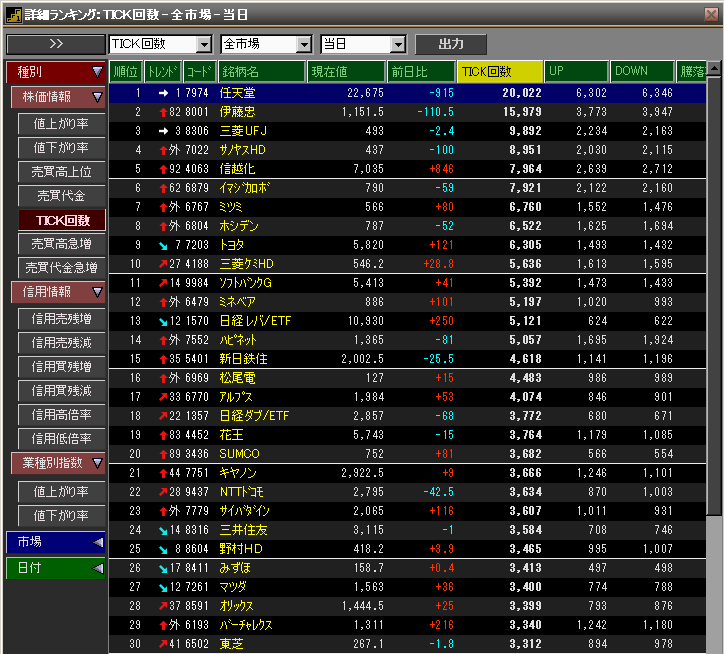Click the down-trend arrow for トヨタ
The height and width of the screenshot is (654, 724).
(163, 246)
